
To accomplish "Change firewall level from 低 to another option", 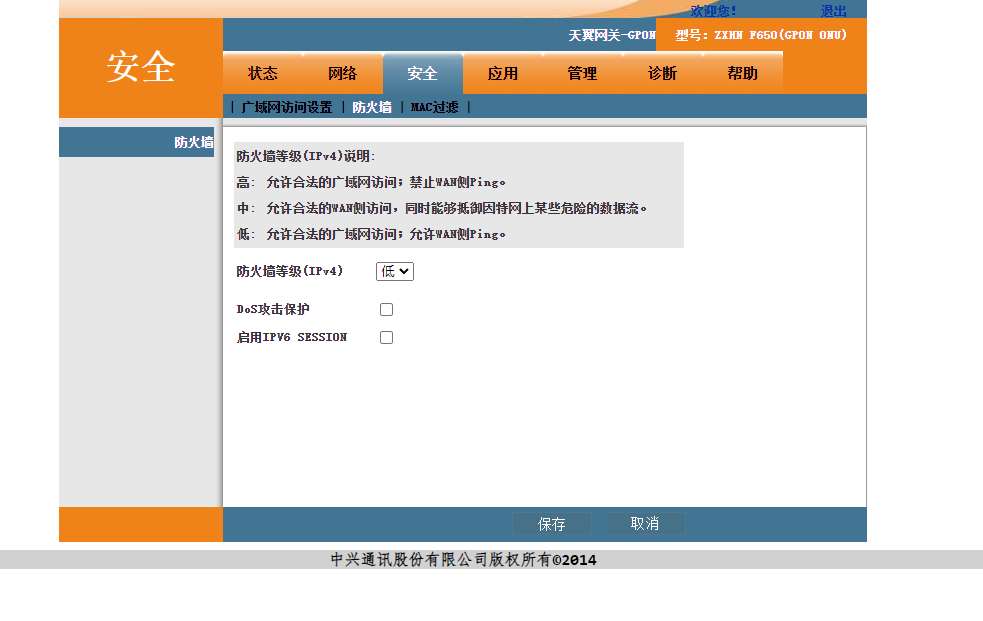I will [x=394, y=271].
